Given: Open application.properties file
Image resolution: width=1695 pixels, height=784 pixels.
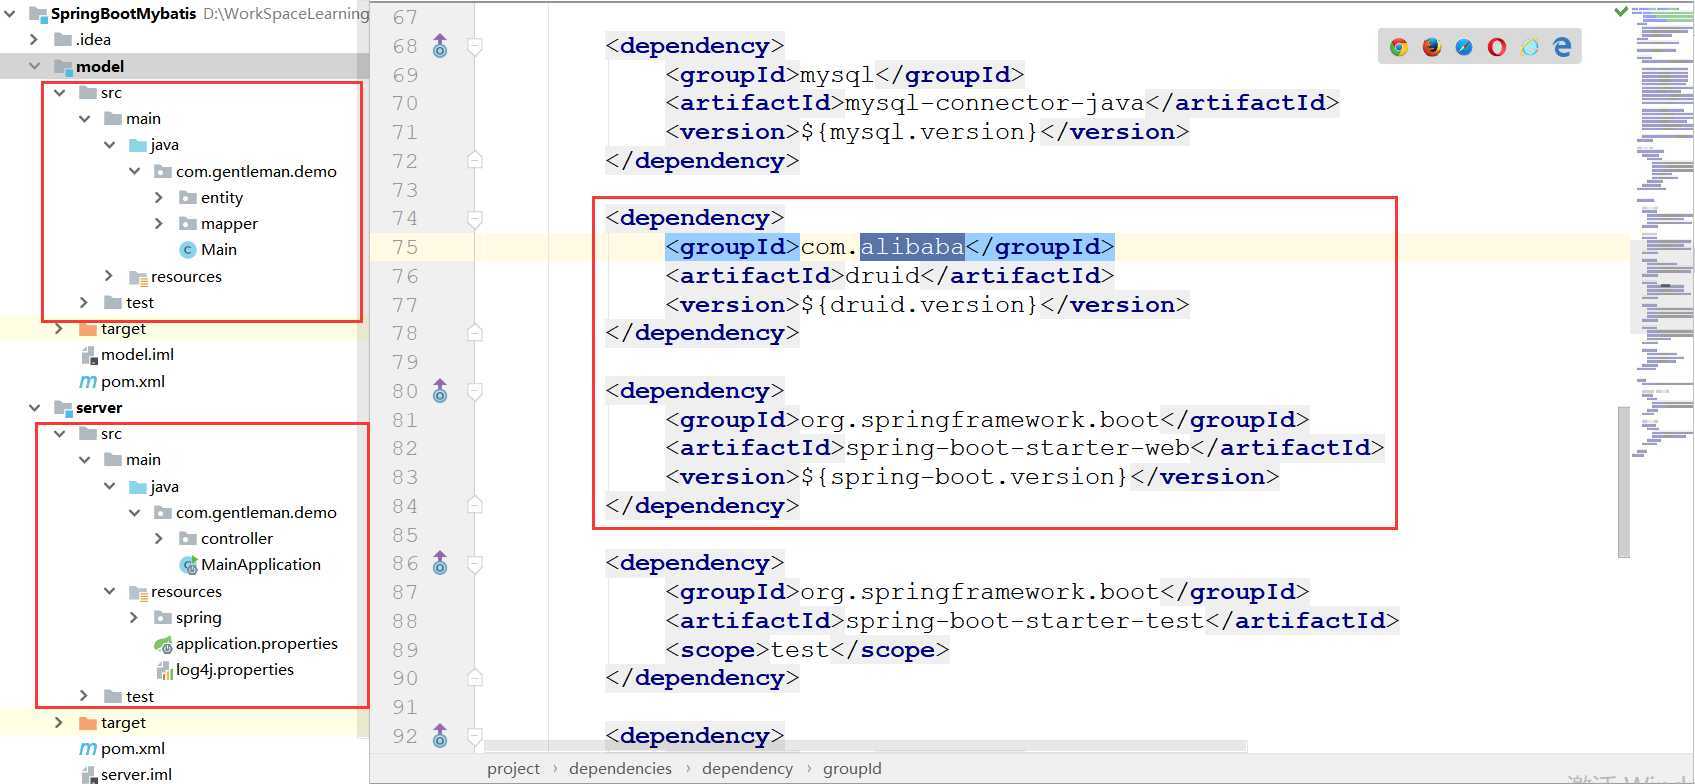Looking at the screenshot, I should point(246,644).
